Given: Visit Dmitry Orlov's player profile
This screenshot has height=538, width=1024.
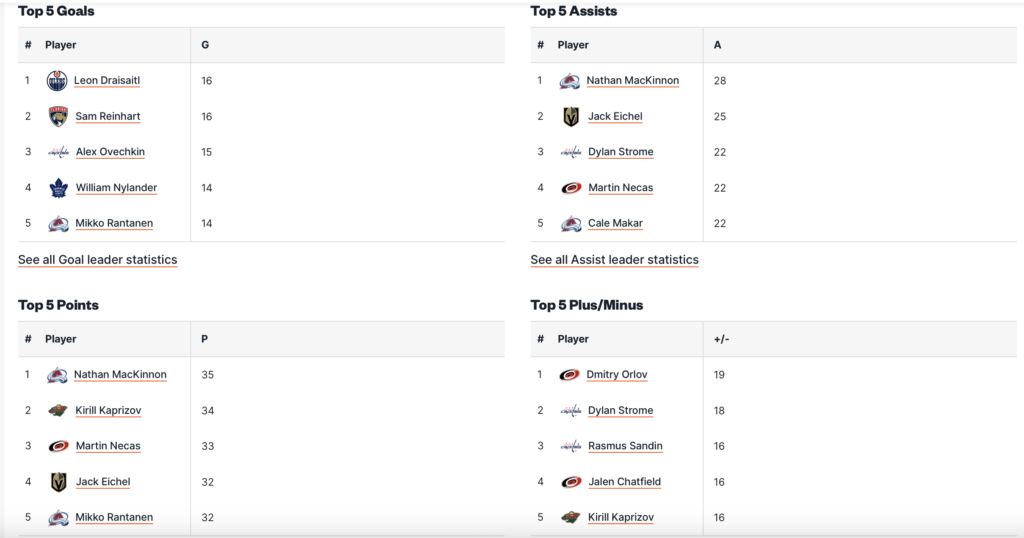Looking at the screenshot, I should coord(616,375).
